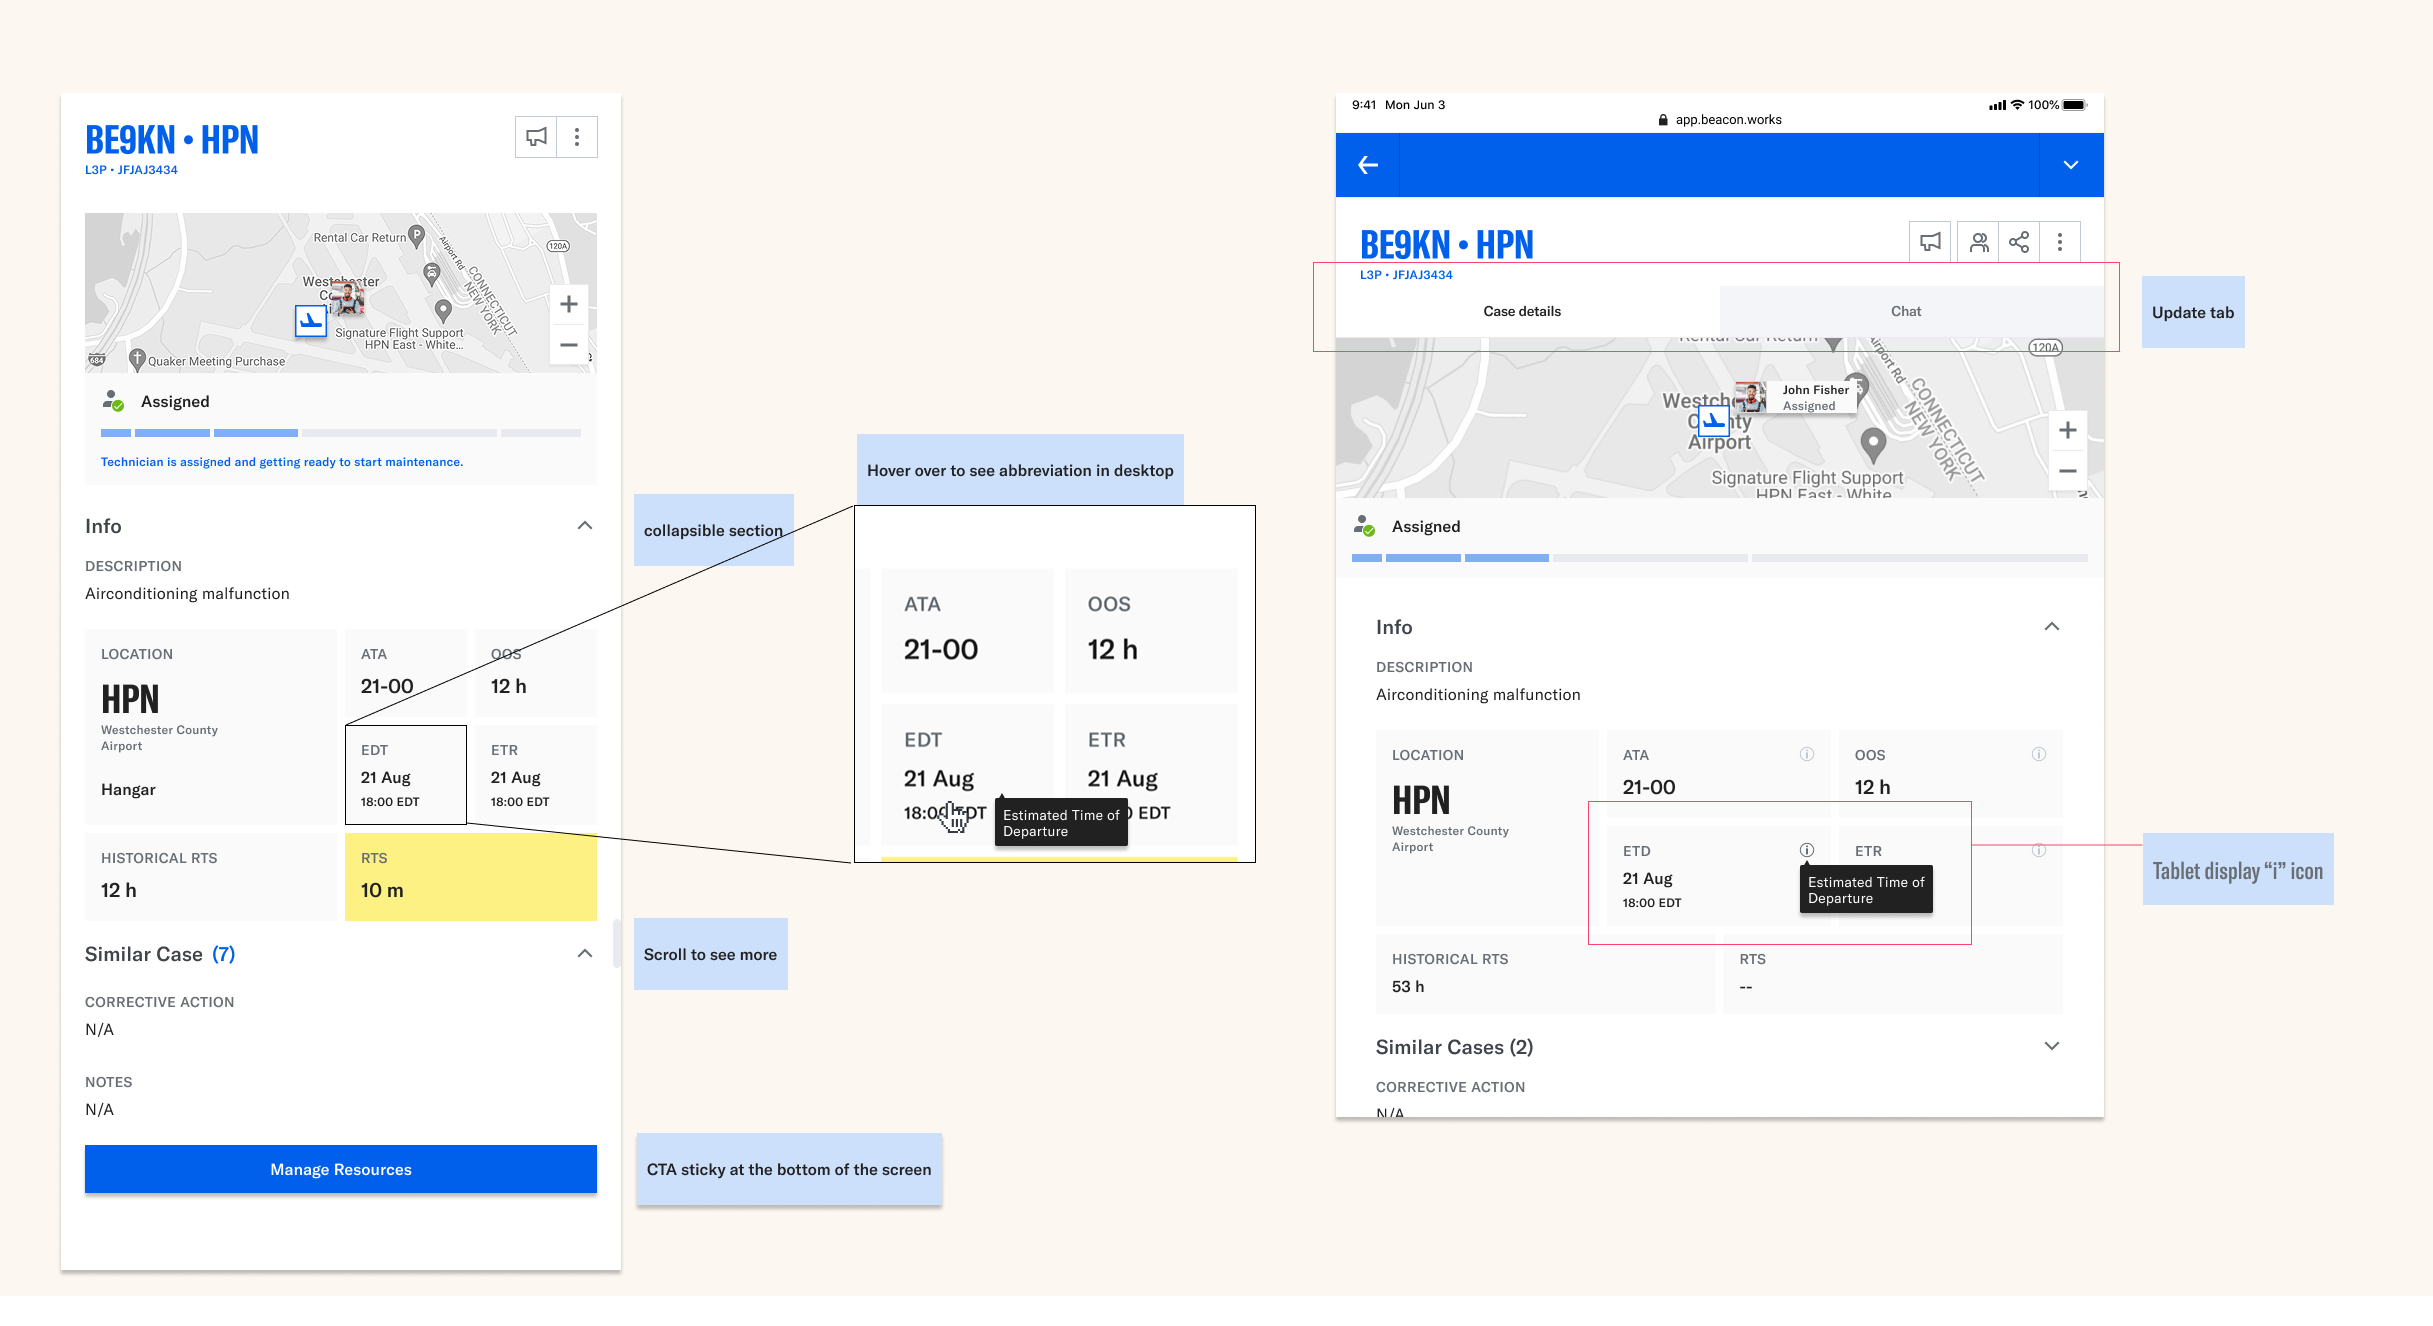The image size is (2433, 1326).
Task: Open three-dot menu in left panel header
Action: click(x=577, y=137)
